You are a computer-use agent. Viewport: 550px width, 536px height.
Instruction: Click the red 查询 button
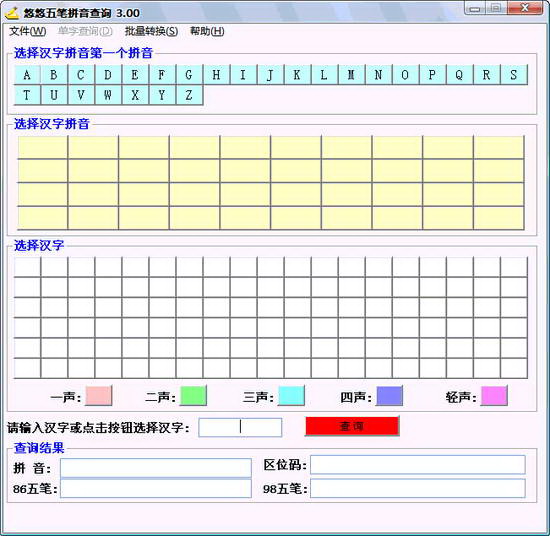352,426
